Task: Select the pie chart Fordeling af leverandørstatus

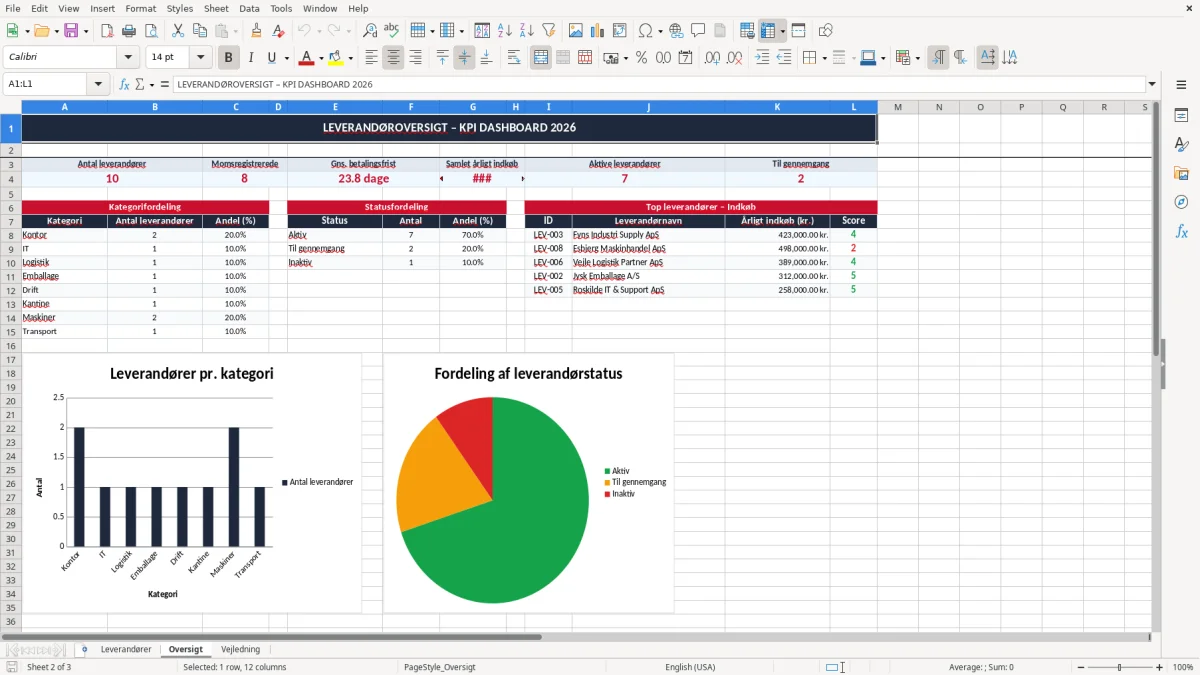Action: coord(528,483)
